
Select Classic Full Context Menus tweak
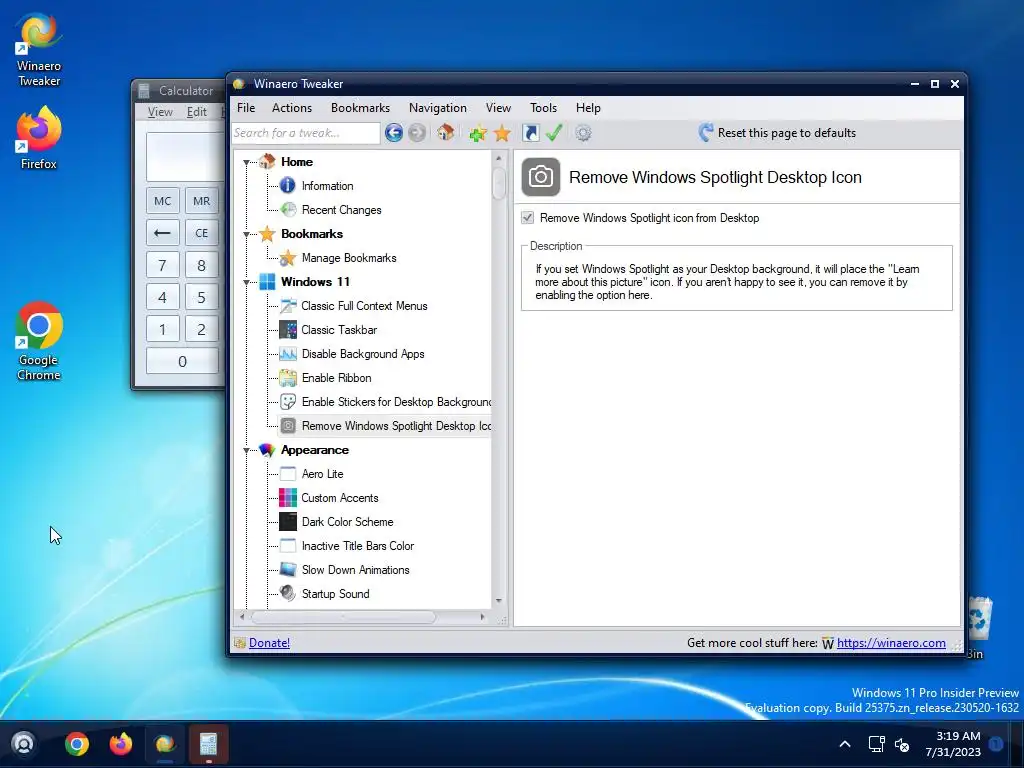[x=364, y=306]
